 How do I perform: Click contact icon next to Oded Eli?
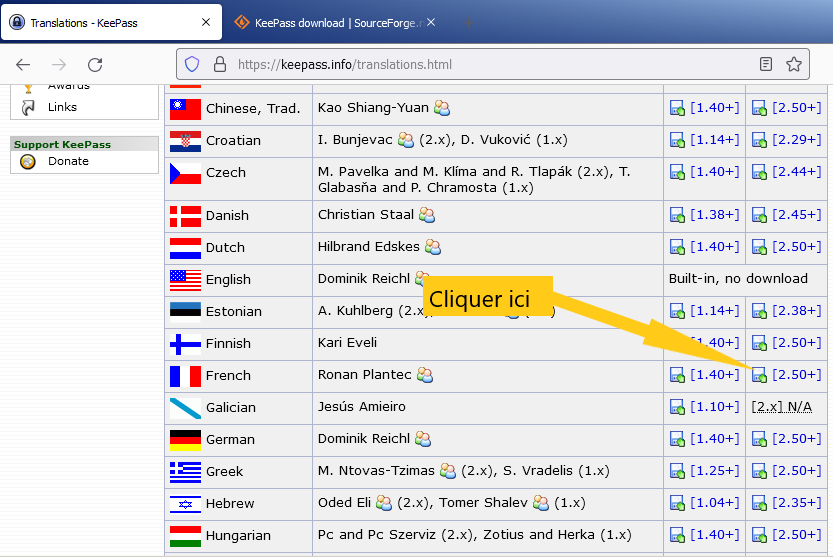pos(384,503)
